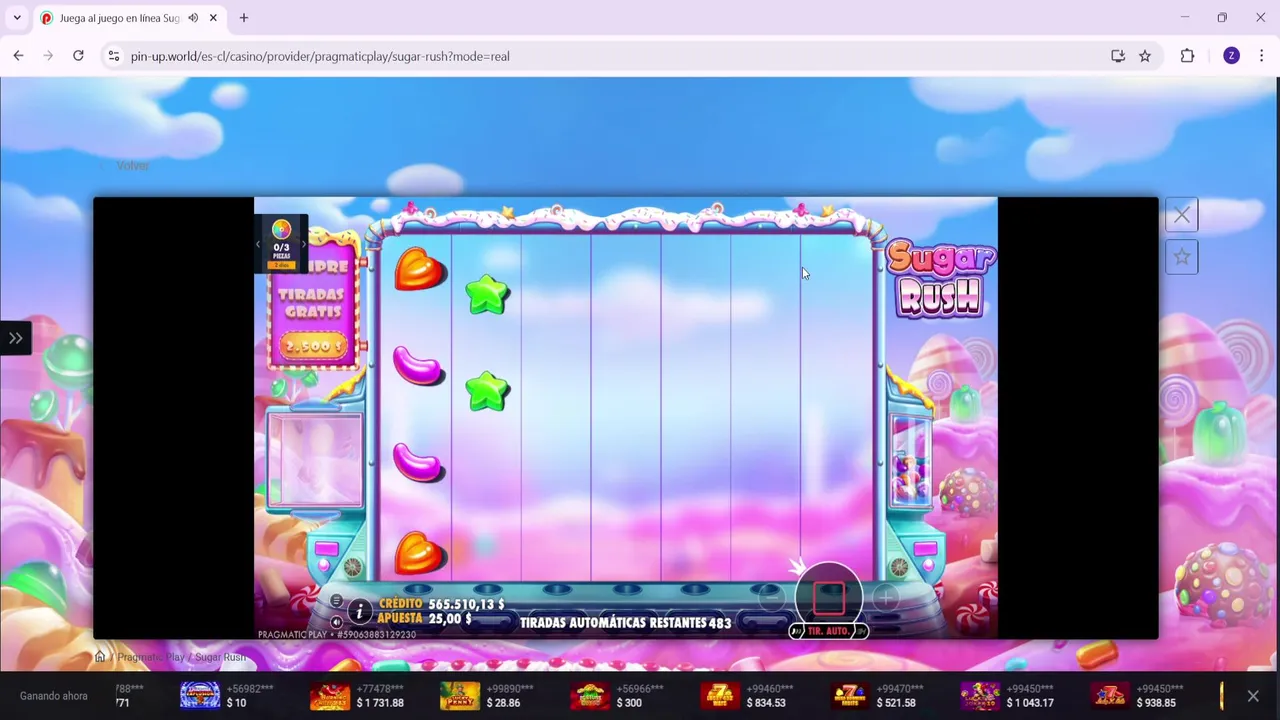Open the winner game thumbnail showing $ 521.58
The width and height of the screenshot is (1280, 720).
(x=850, y=695)
